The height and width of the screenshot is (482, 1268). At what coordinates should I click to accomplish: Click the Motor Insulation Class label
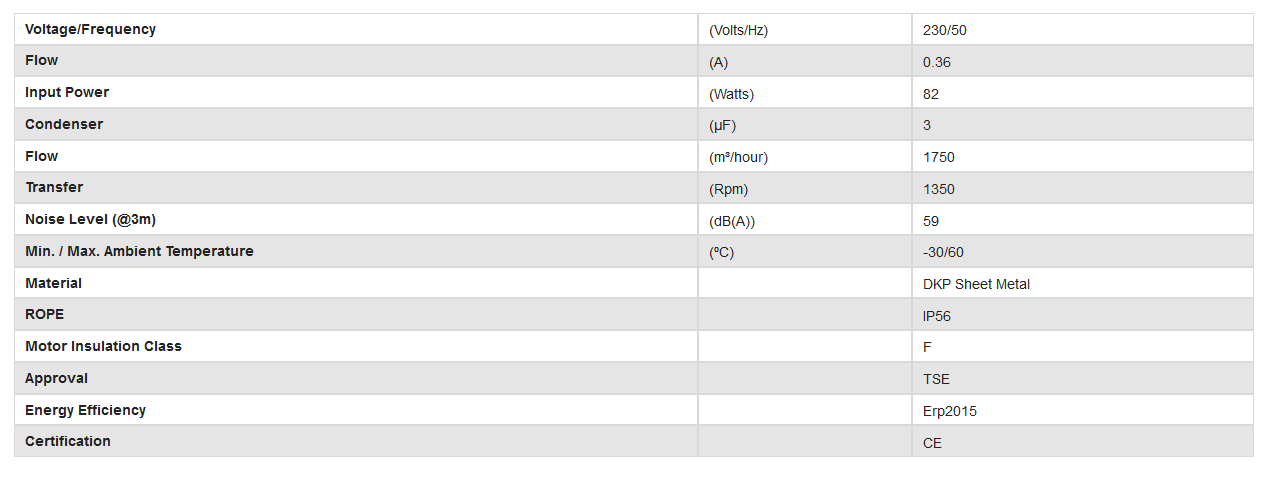click(x=103, y=347)
